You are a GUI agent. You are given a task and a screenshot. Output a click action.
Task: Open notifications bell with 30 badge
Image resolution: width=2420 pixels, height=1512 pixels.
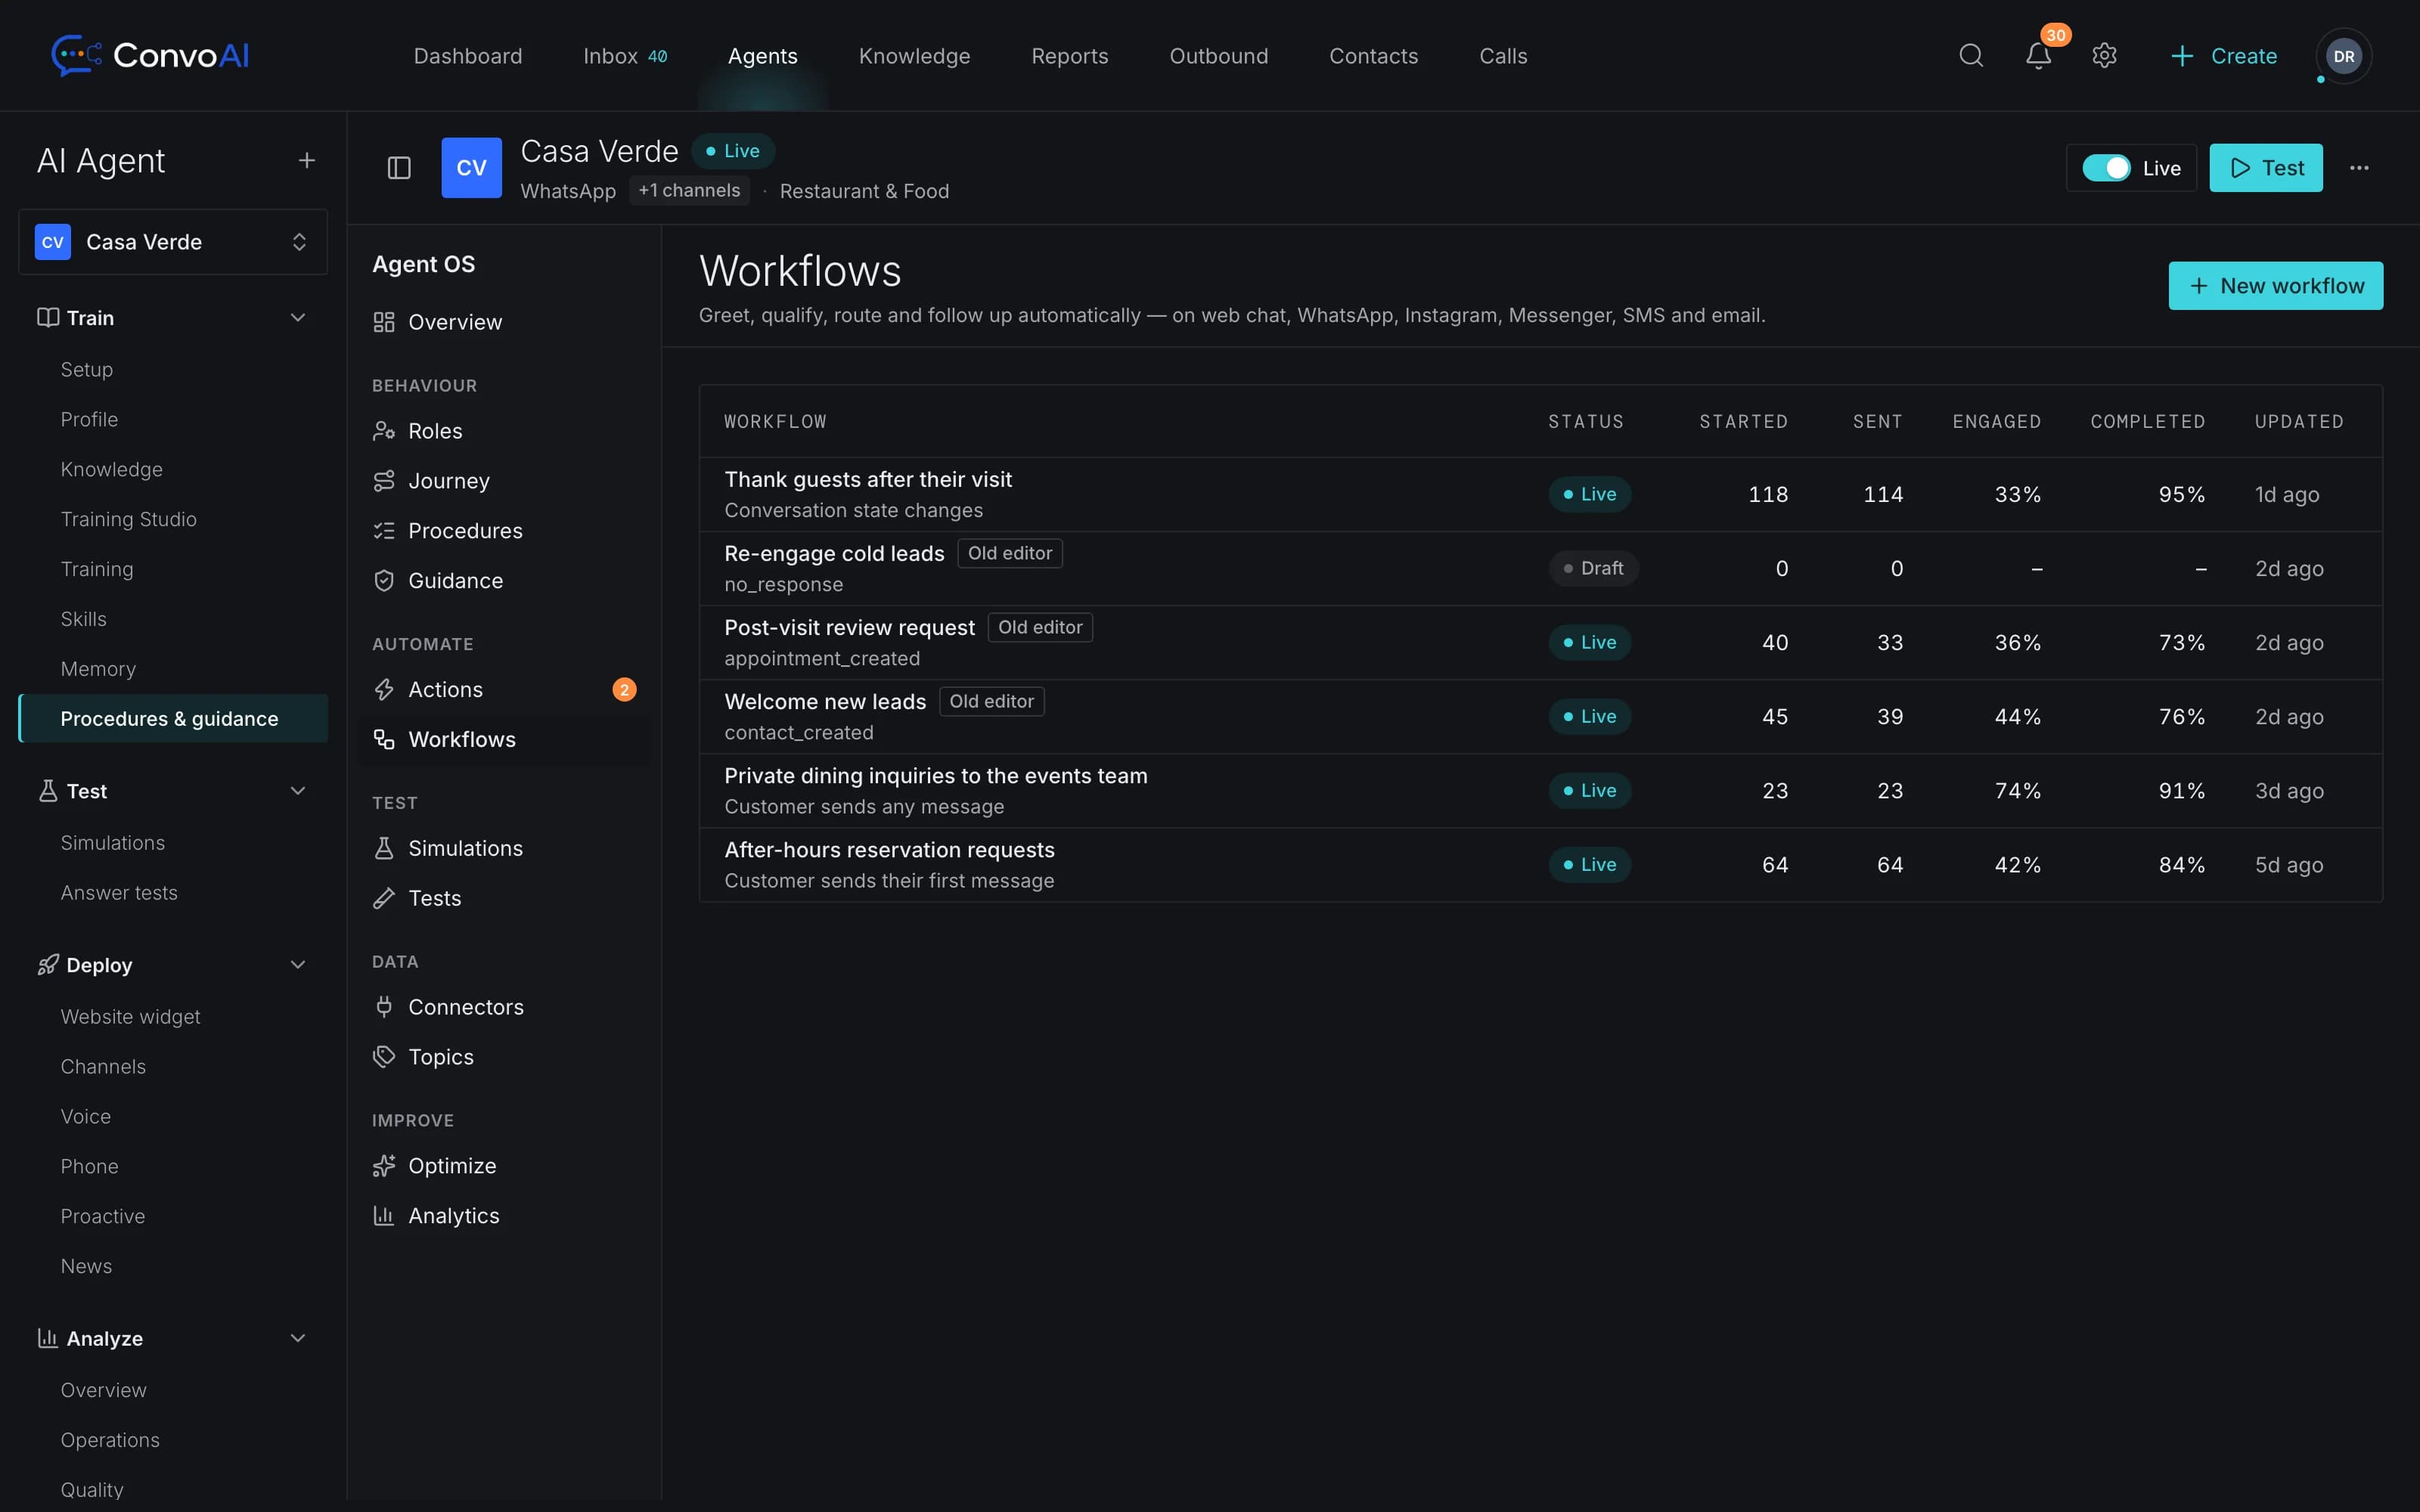click(2038, 55)
